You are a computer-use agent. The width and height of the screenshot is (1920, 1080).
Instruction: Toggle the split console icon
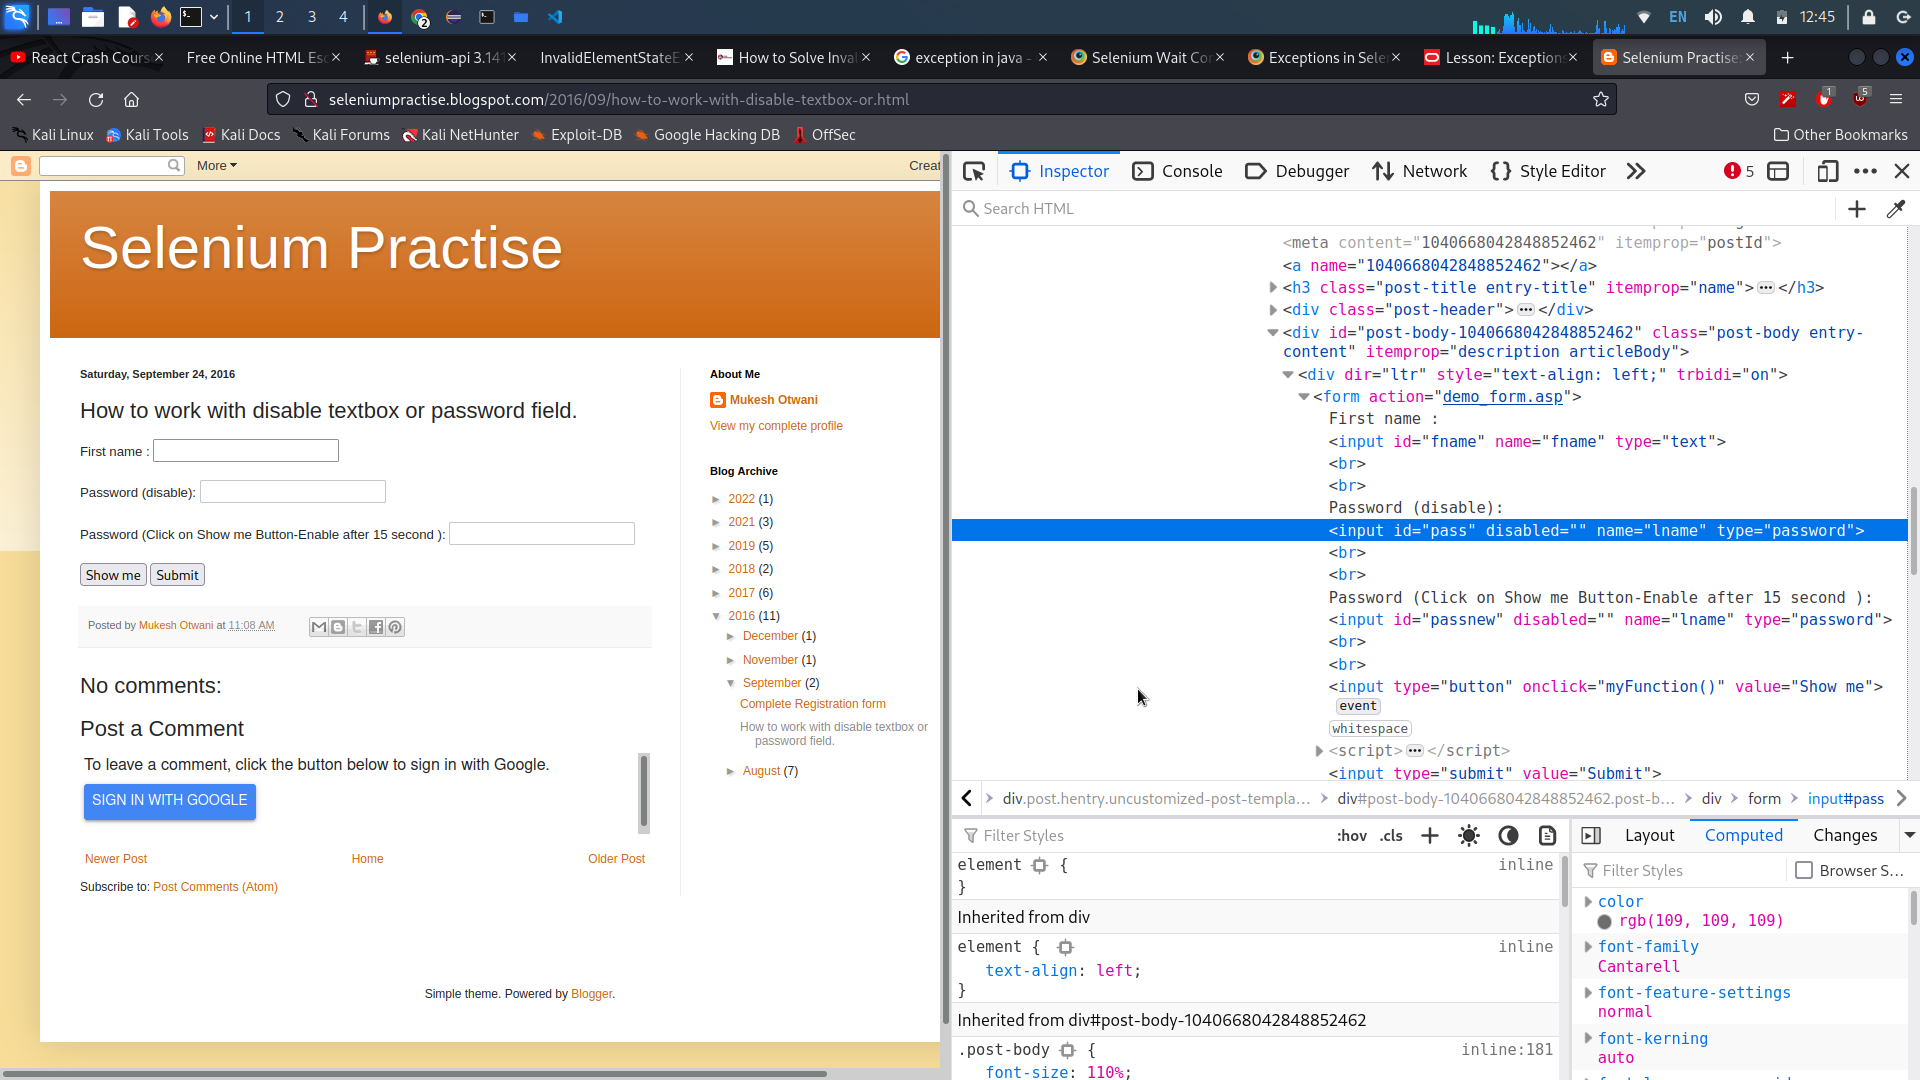(1778, 171)
